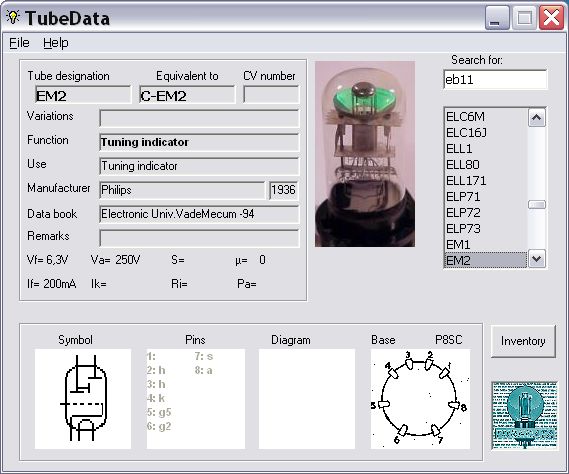Viewport: 569px width, 474px height.
Task: Click the tube list scrollbar thumb
Action: [537, 205]
